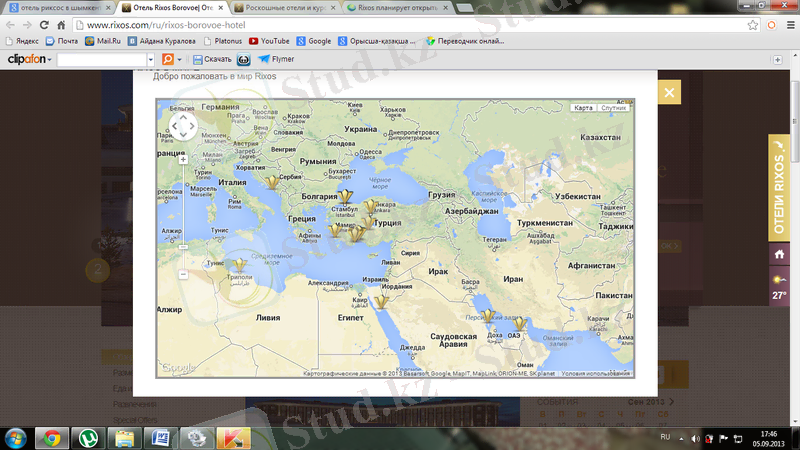The height and width of the screenshot is (450, 800).
Task: Switch map to Спутник satellite view
Action: (613, 108)
